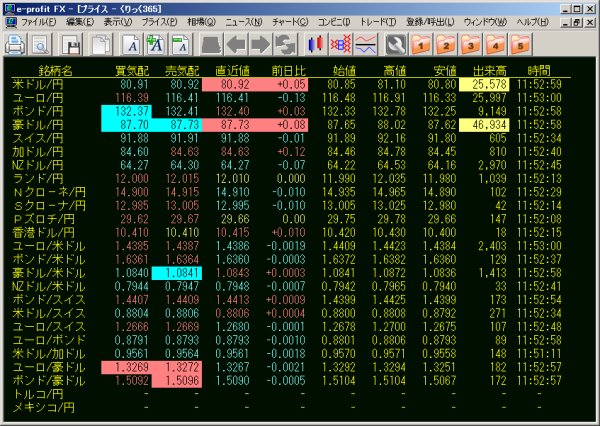Click the highlighted volume 25,578 cell
The width and height of the screenshot is (600, 426).
pos(484,84)
